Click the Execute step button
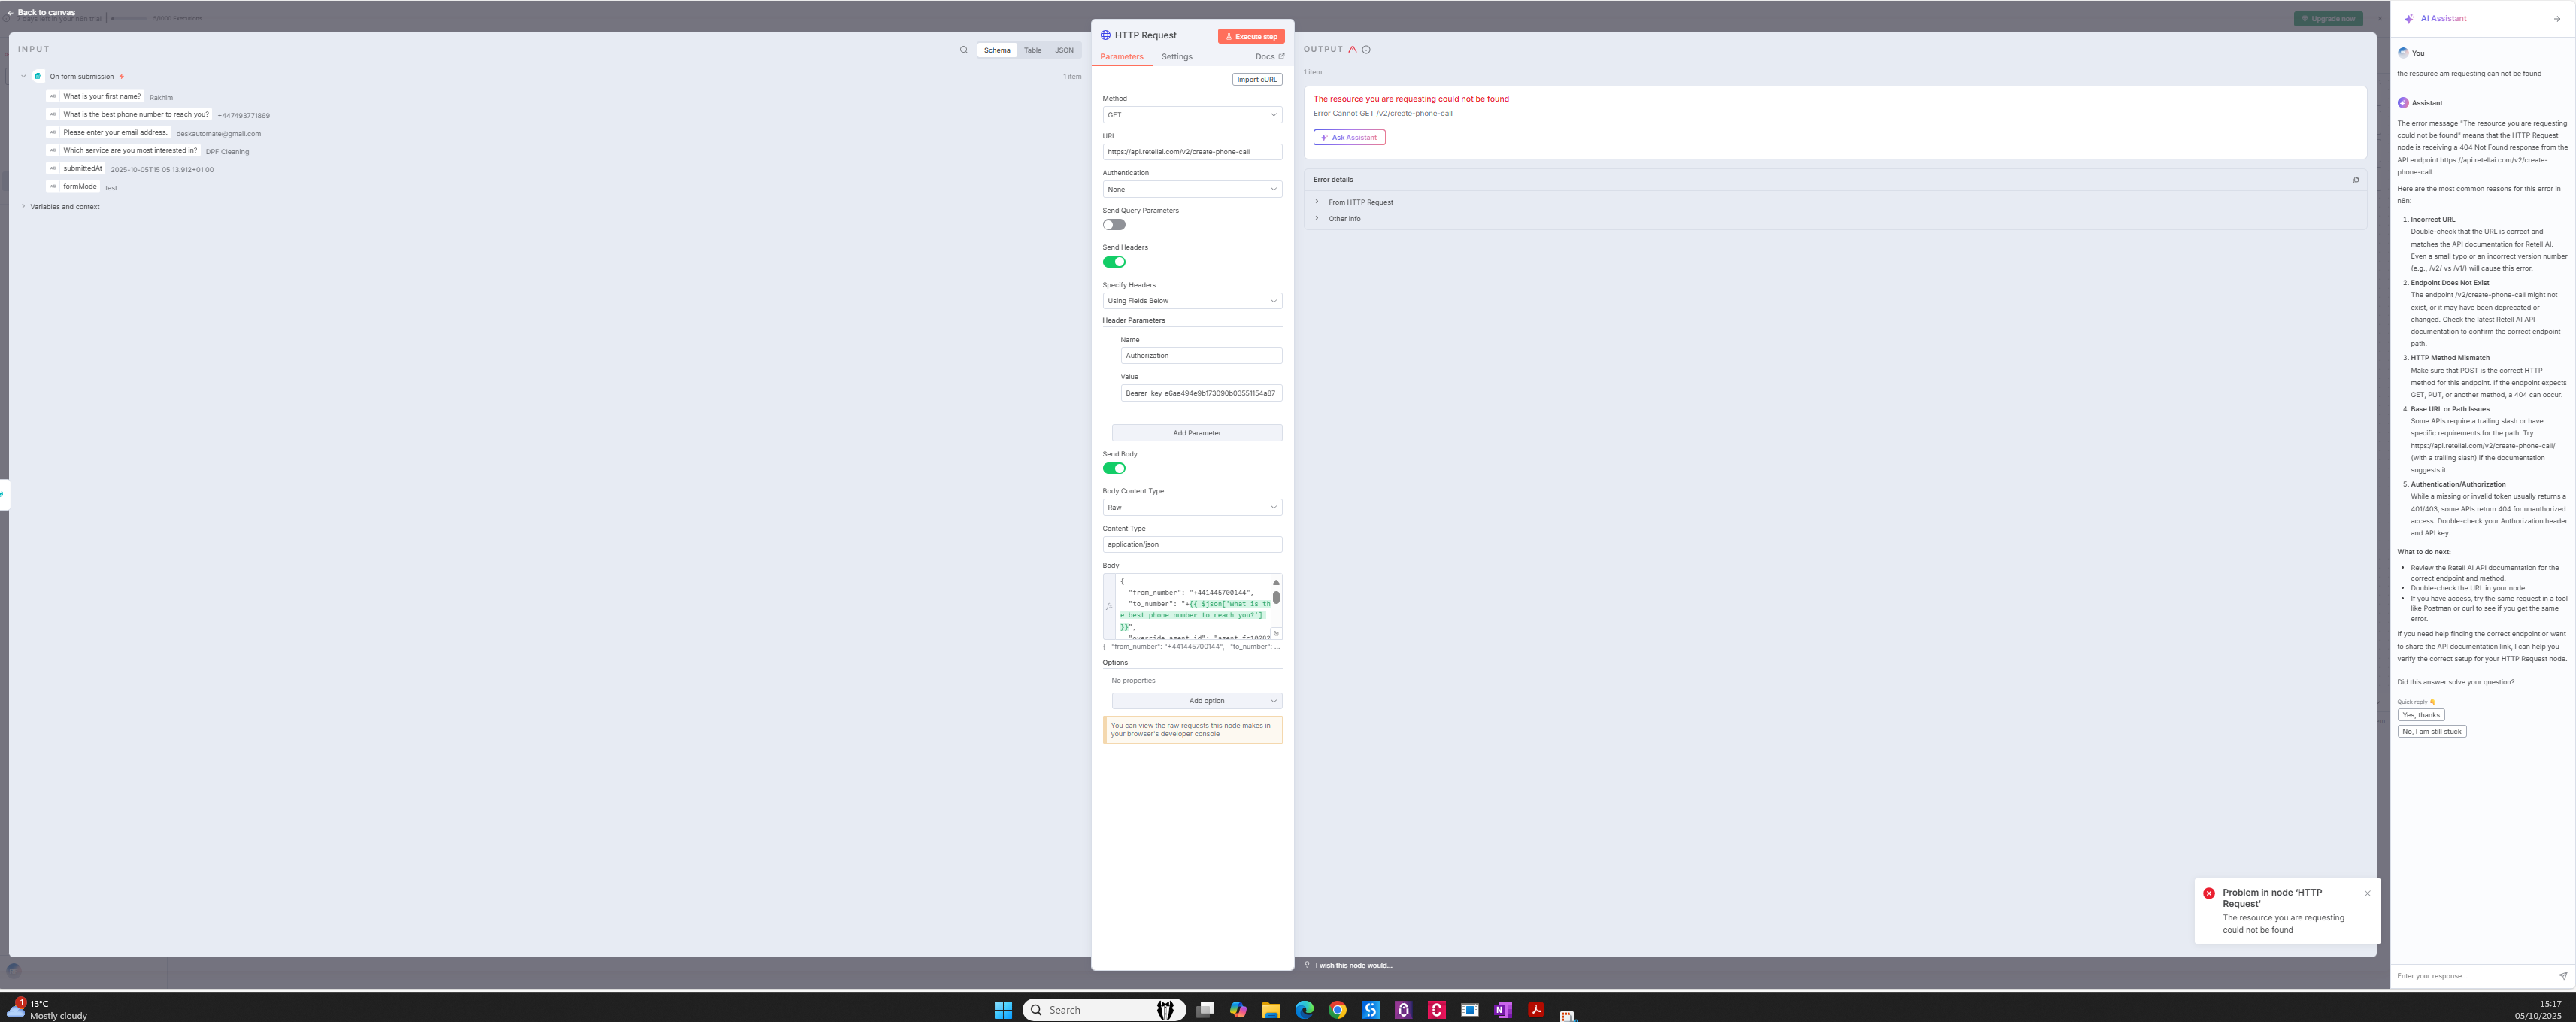This screenshot has width=2576, height=1022. point(1250,36)
